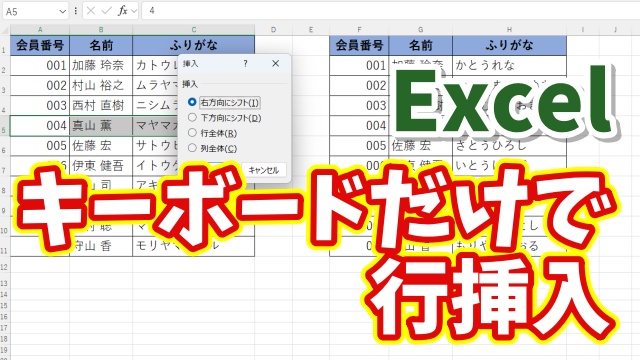640x360 pixels.
Task: Click cell B1 名前 header
Action: 101,45
